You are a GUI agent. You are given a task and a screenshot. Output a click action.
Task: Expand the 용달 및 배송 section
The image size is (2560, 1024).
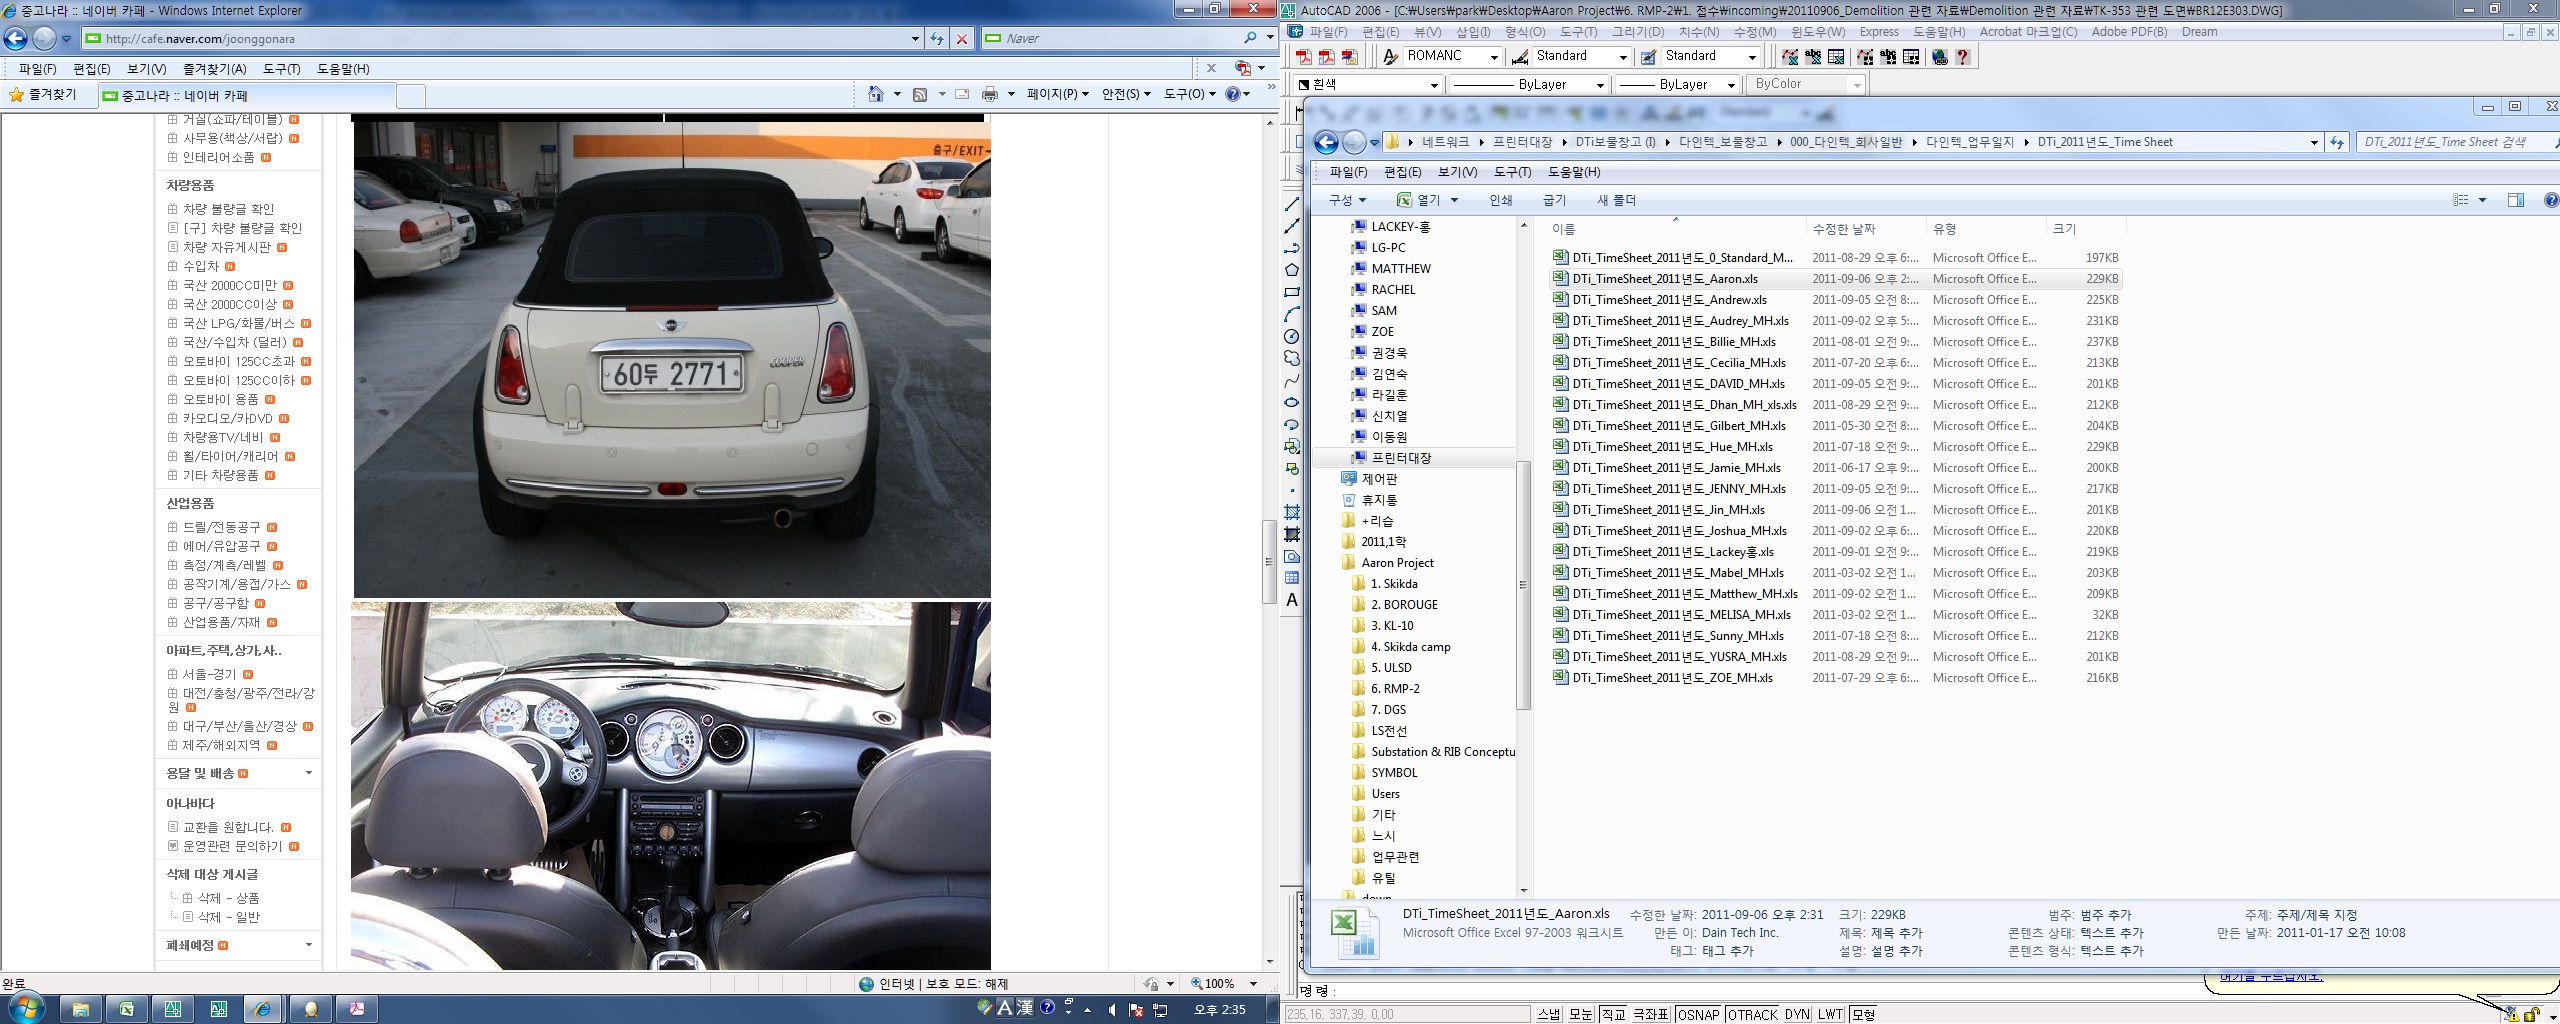point(308,773)
